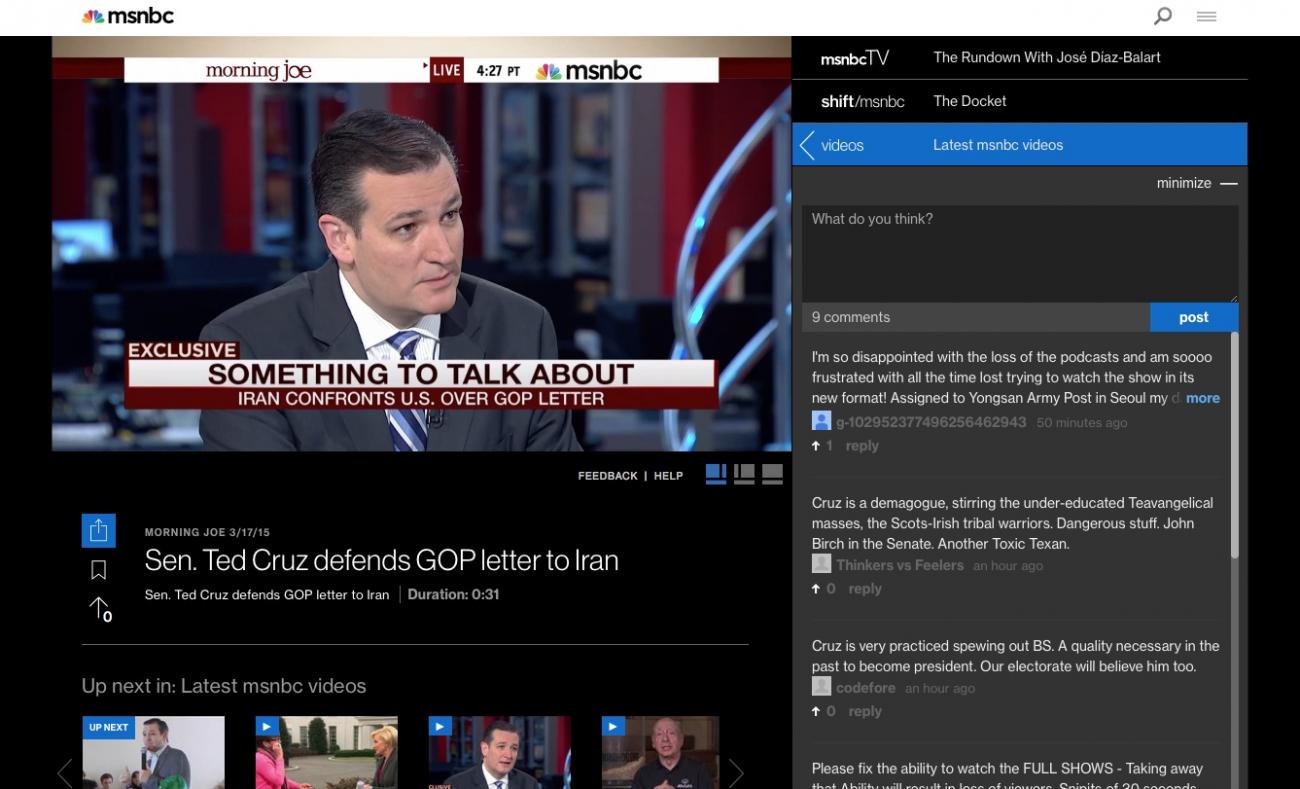Screen dimensions: 1300x789
Task: Click the 'MORNING JOE 3/17/15' label
Action: (207, 532)
